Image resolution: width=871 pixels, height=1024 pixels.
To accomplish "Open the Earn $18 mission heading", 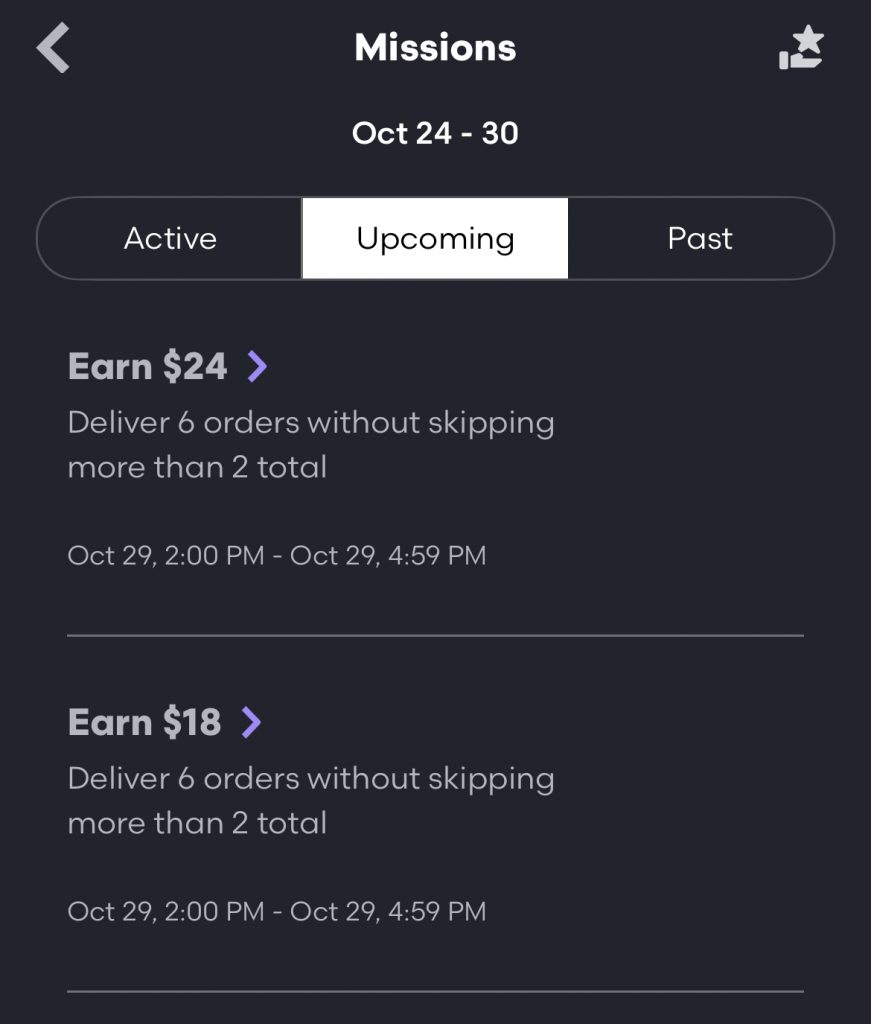I will coord(144,722).
